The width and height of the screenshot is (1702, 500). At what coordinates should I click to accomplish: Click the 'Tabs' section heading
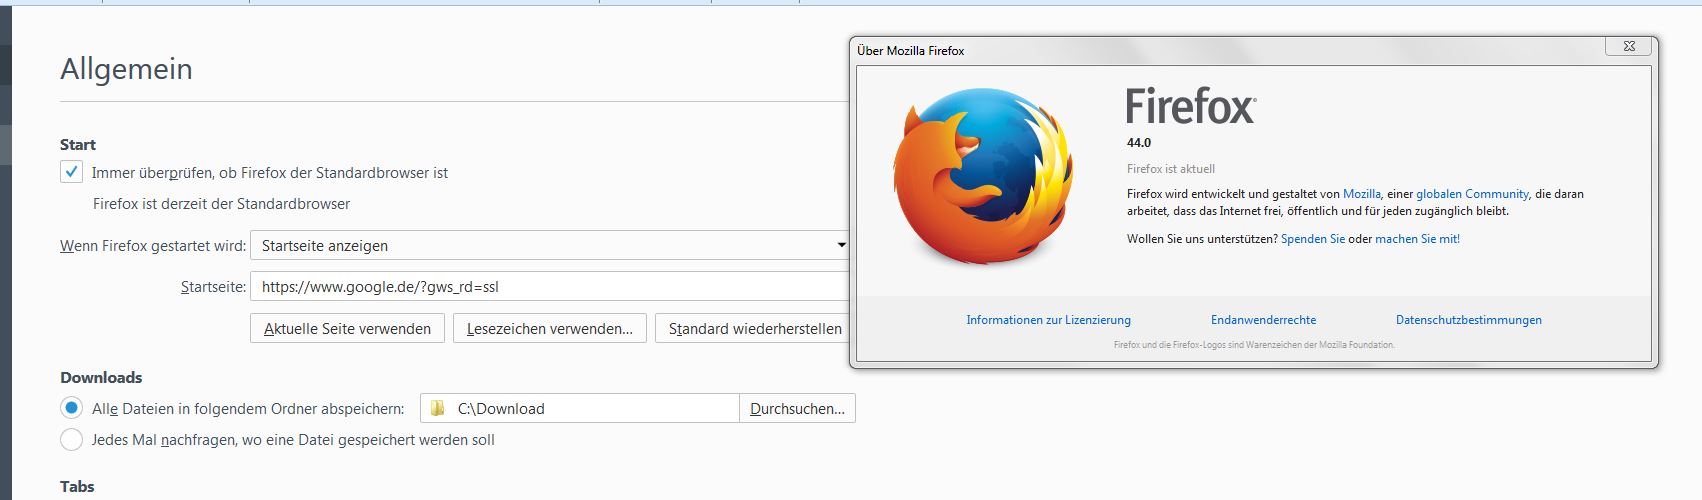(x=77, y=487)
